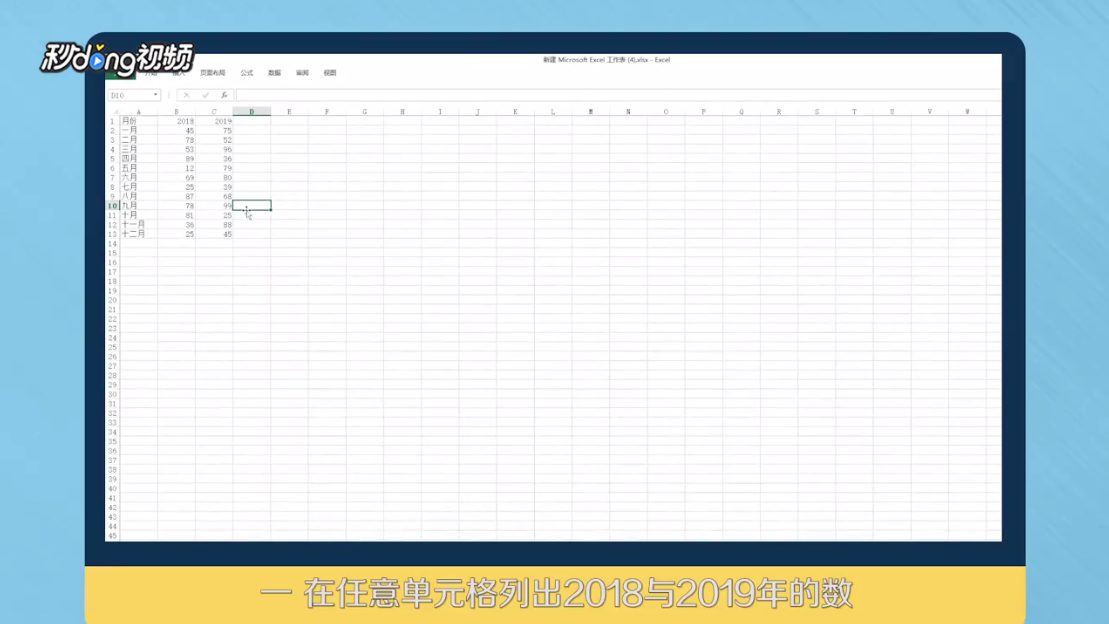Click 2019 value 79 in the 五月 row
Screen dimensions: 1109x624
coord(214,168)
